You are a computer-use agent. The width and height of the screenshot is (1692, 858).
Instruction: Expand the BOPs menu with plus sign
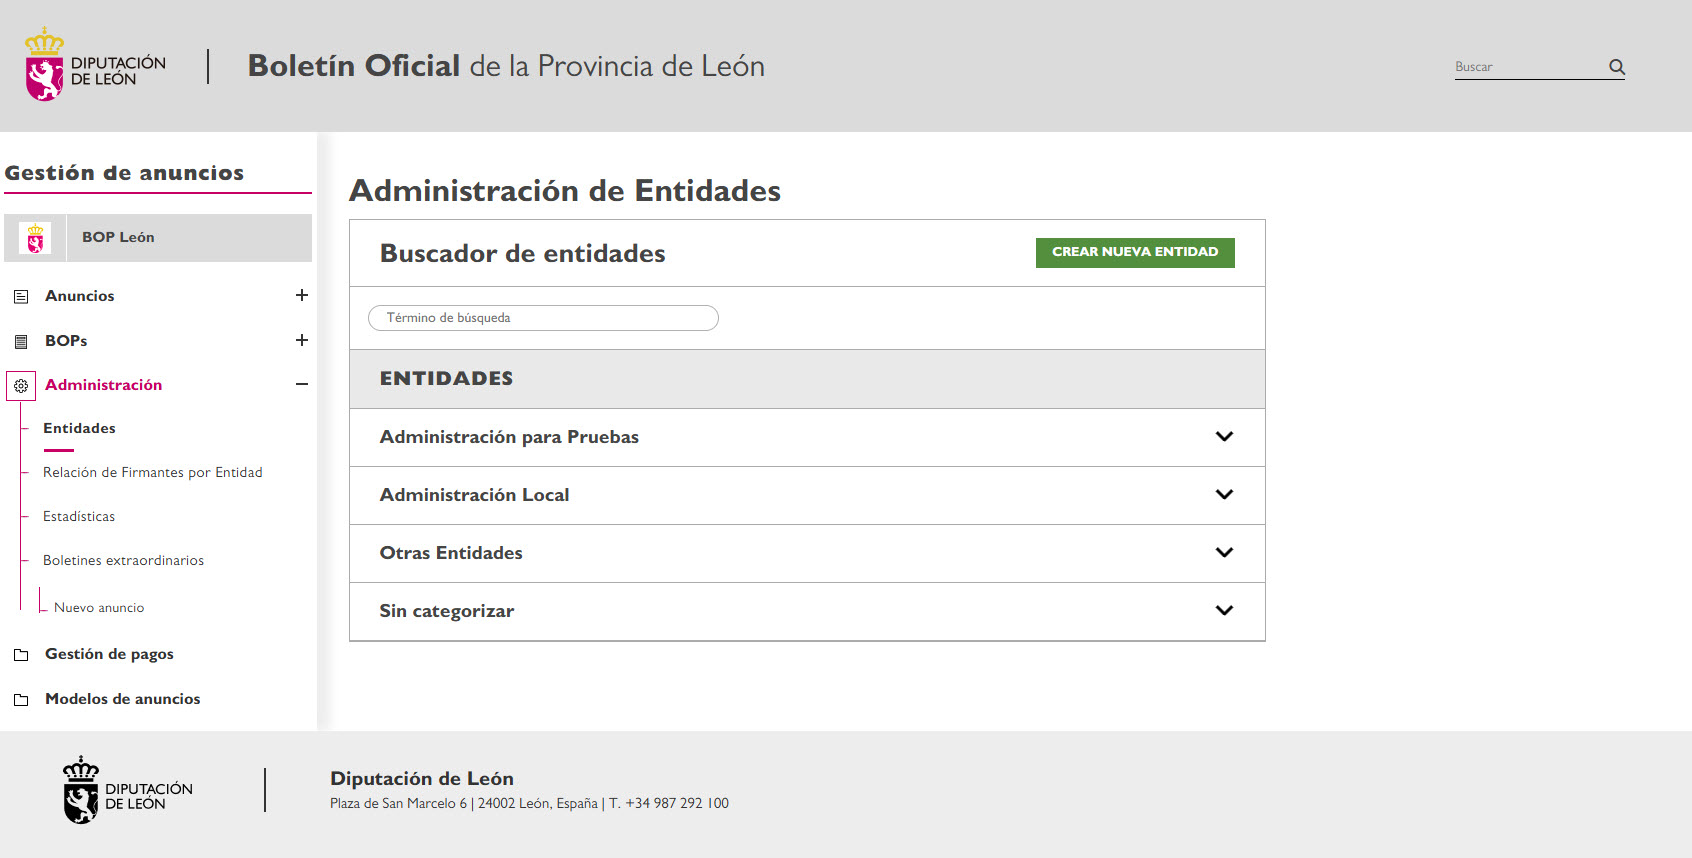301,340
